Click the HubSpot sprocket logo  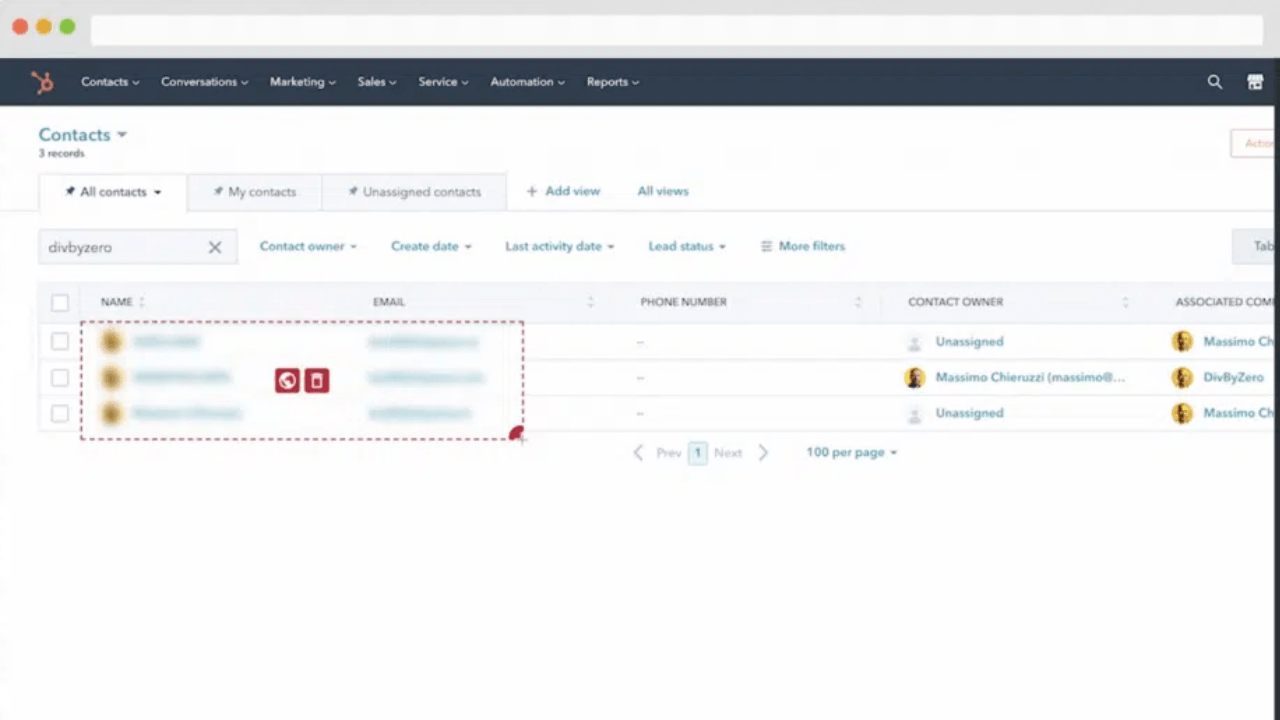pos(42,82)
